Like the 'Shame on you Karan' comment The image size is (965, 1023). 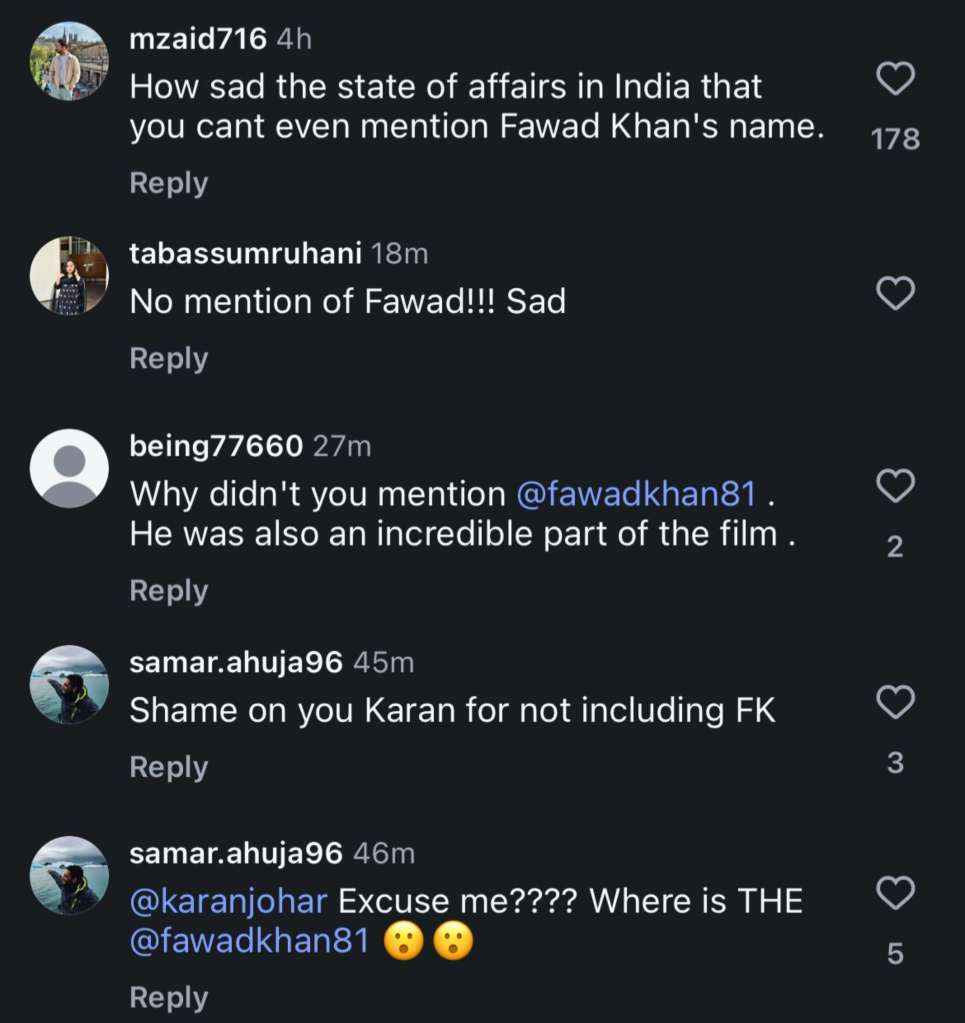[895, 702]
